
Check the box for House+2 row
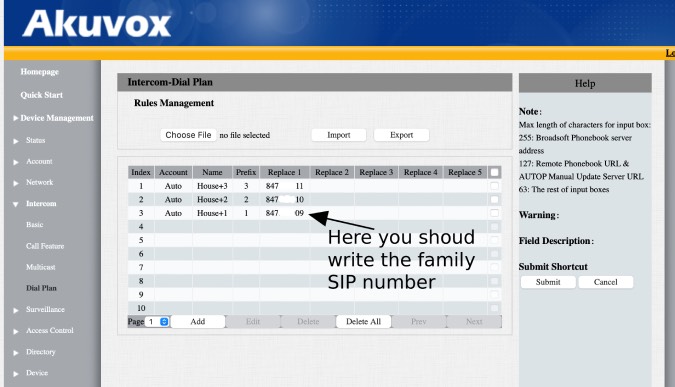click(x=494, y=199)
